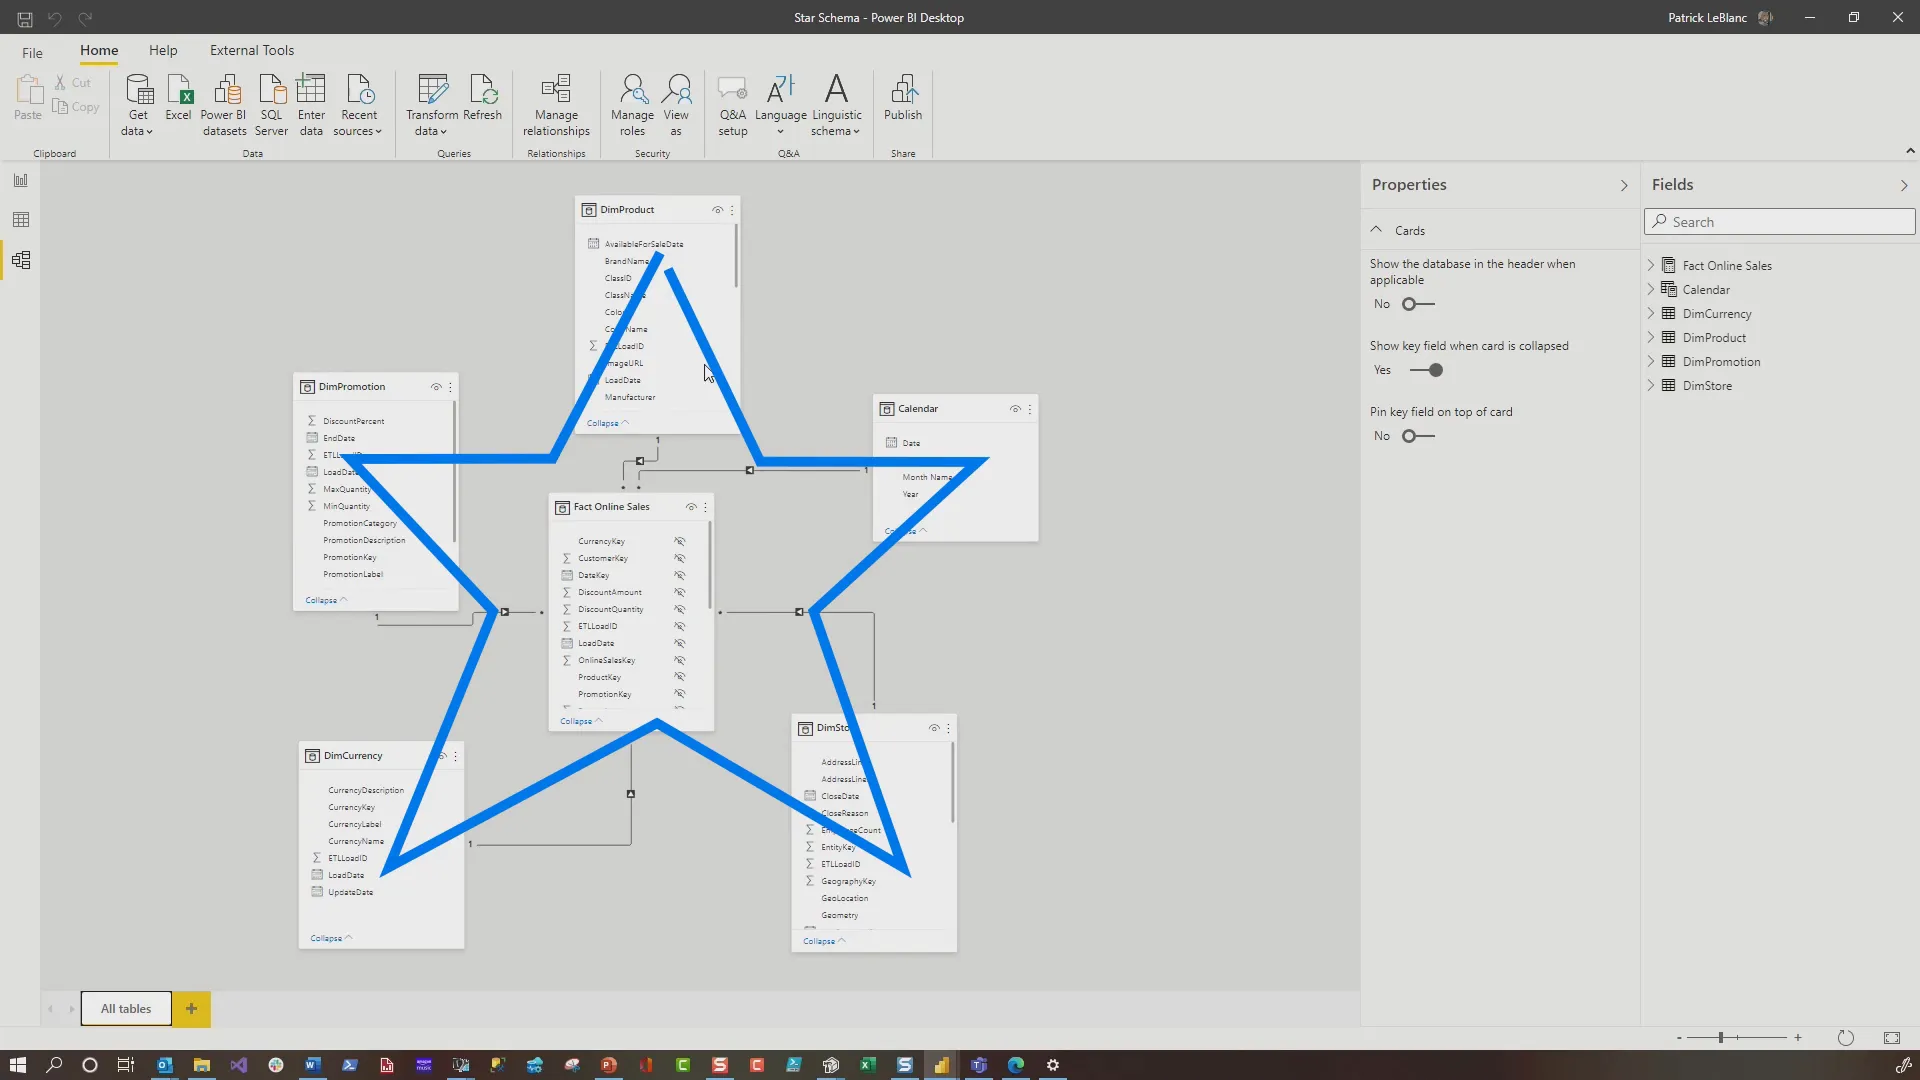Toggle visibility of Fact Online Sales table
The image size is (1920, 1080).
691,507
